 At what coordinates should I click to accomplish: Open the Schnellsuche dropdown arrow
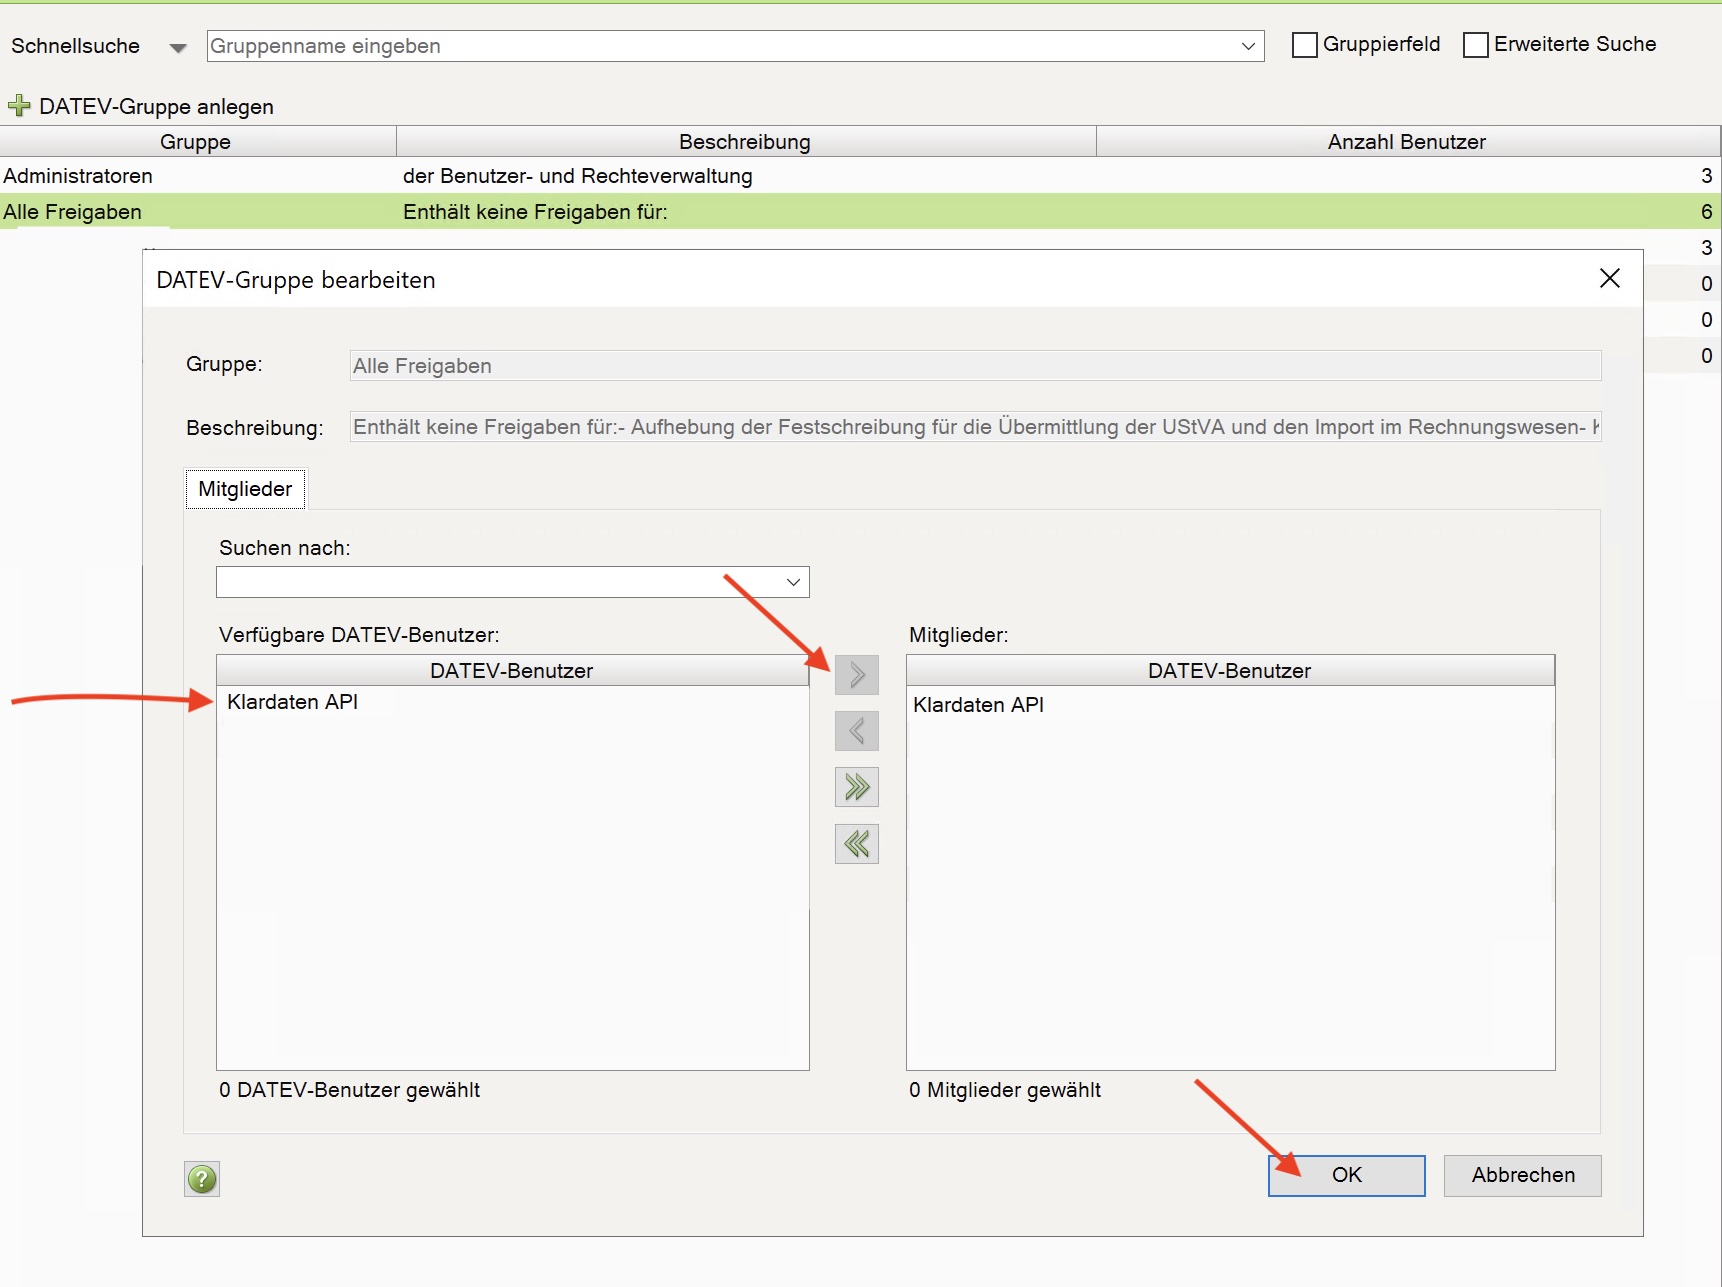pos(178,48)
